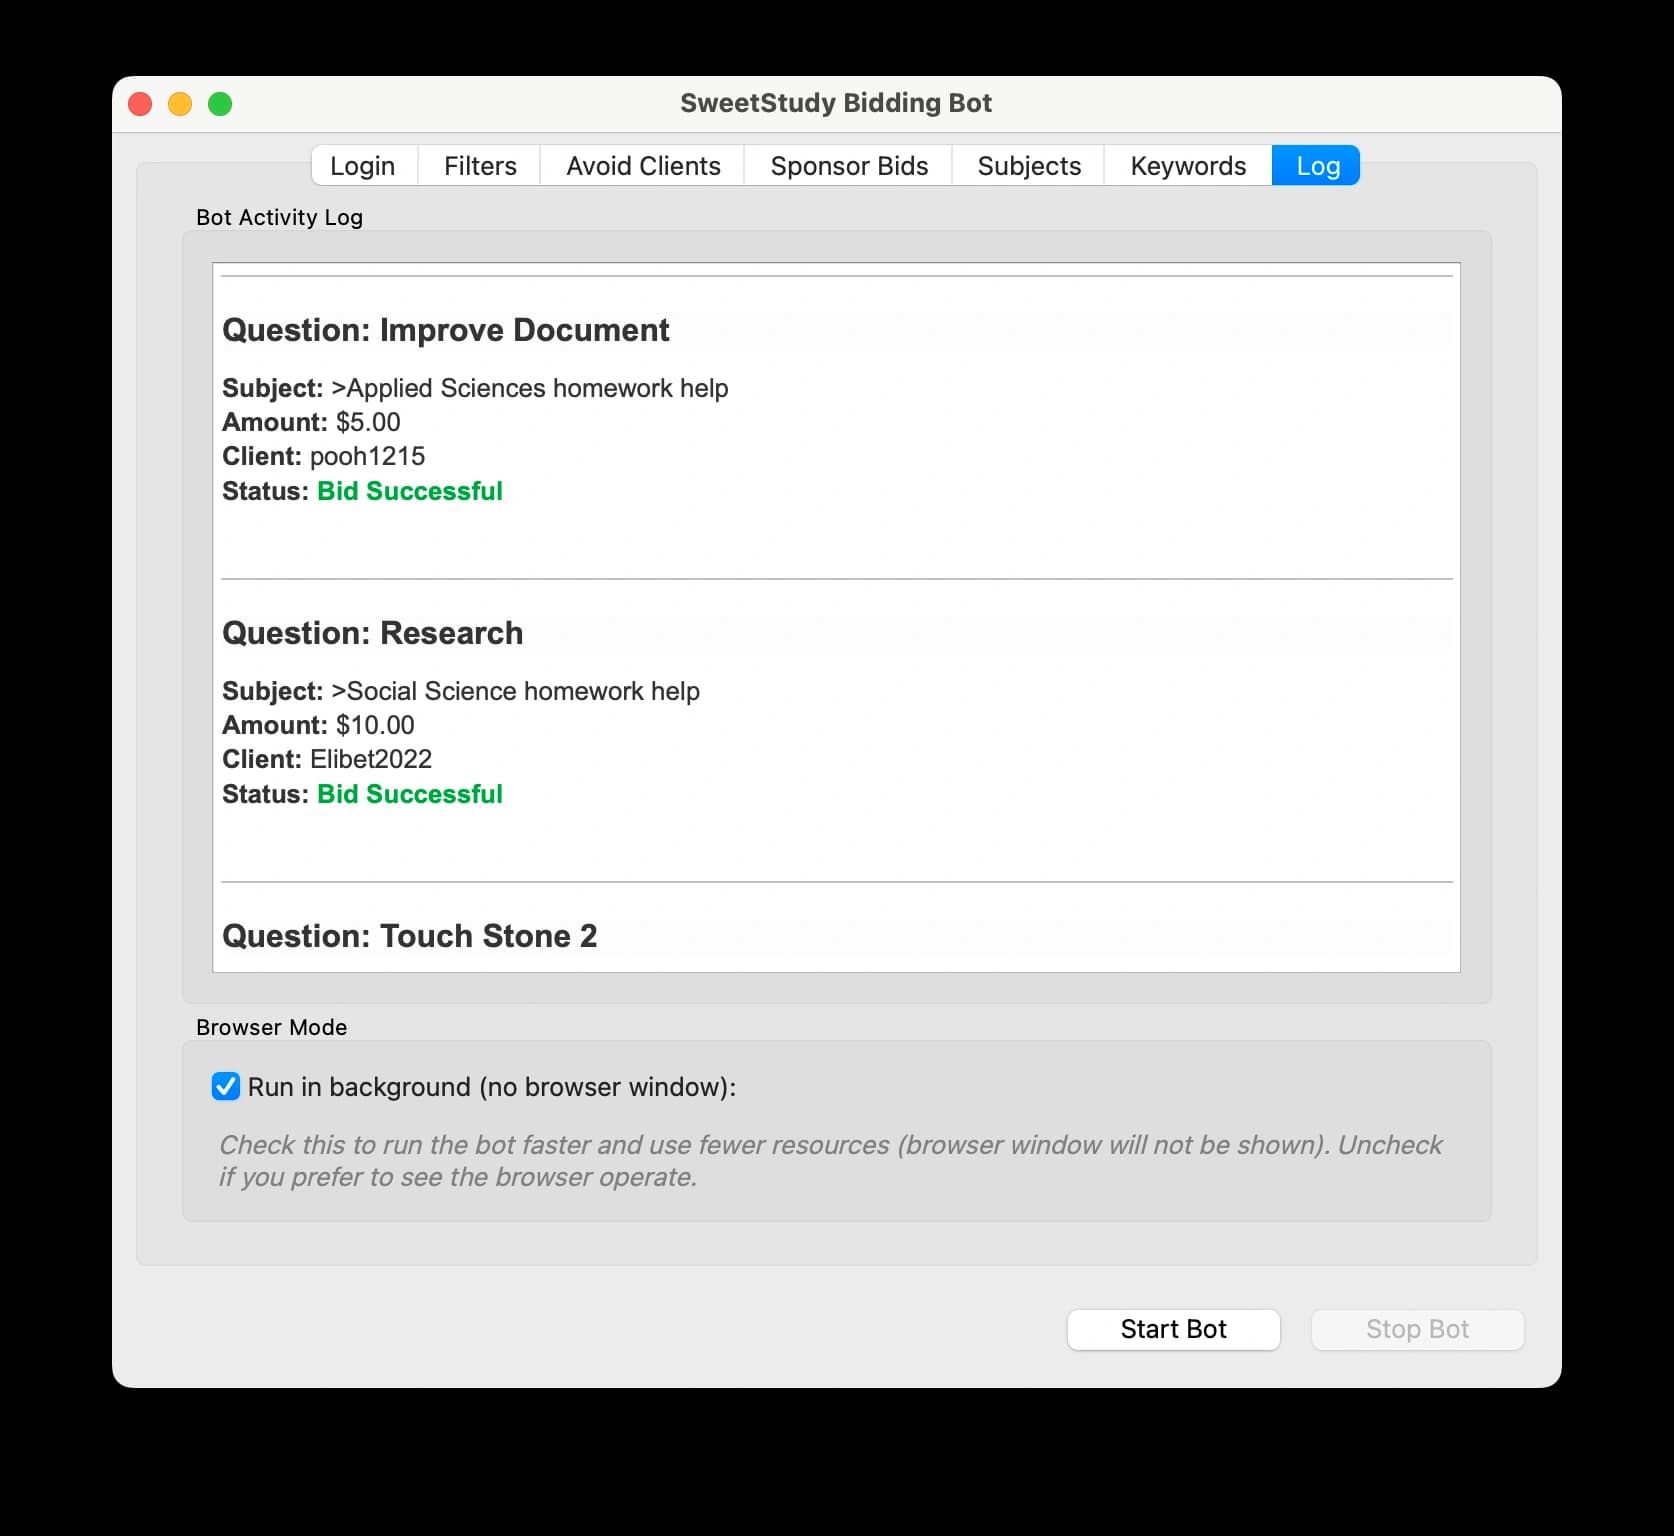Open the Filters tab
The image size is (1674, 1536).
tap(480, 166)
